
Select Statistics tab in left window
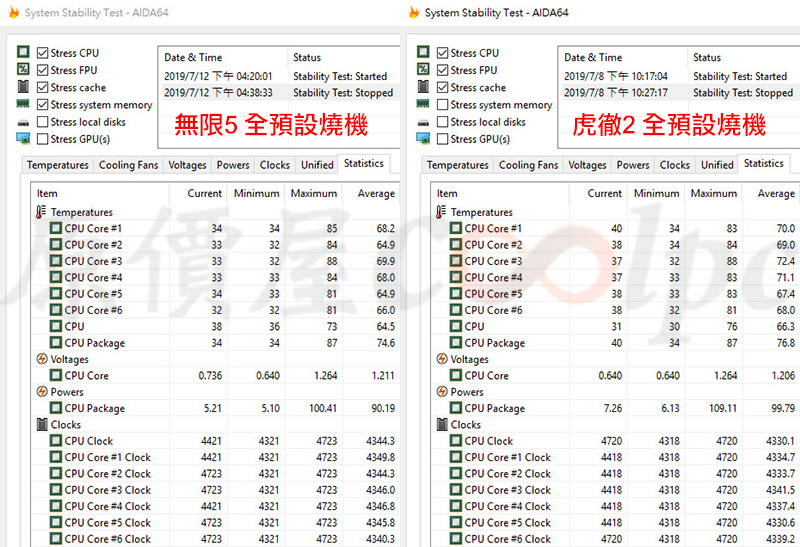pos(364,164)
